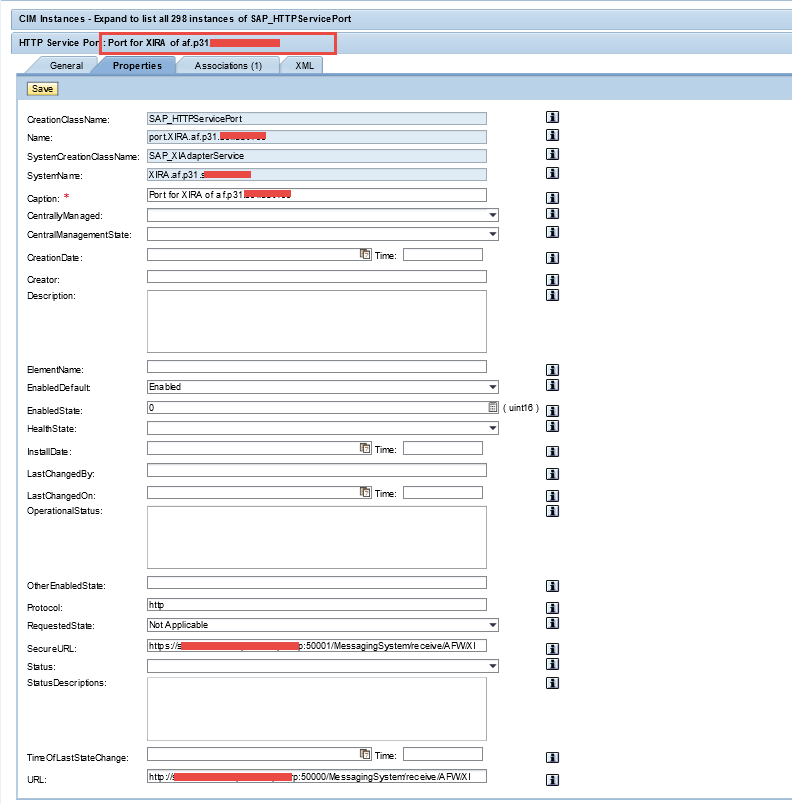792x804 pixels.
Task: Focus the TimeOfLastStateChange Time field
Action: 443,754
